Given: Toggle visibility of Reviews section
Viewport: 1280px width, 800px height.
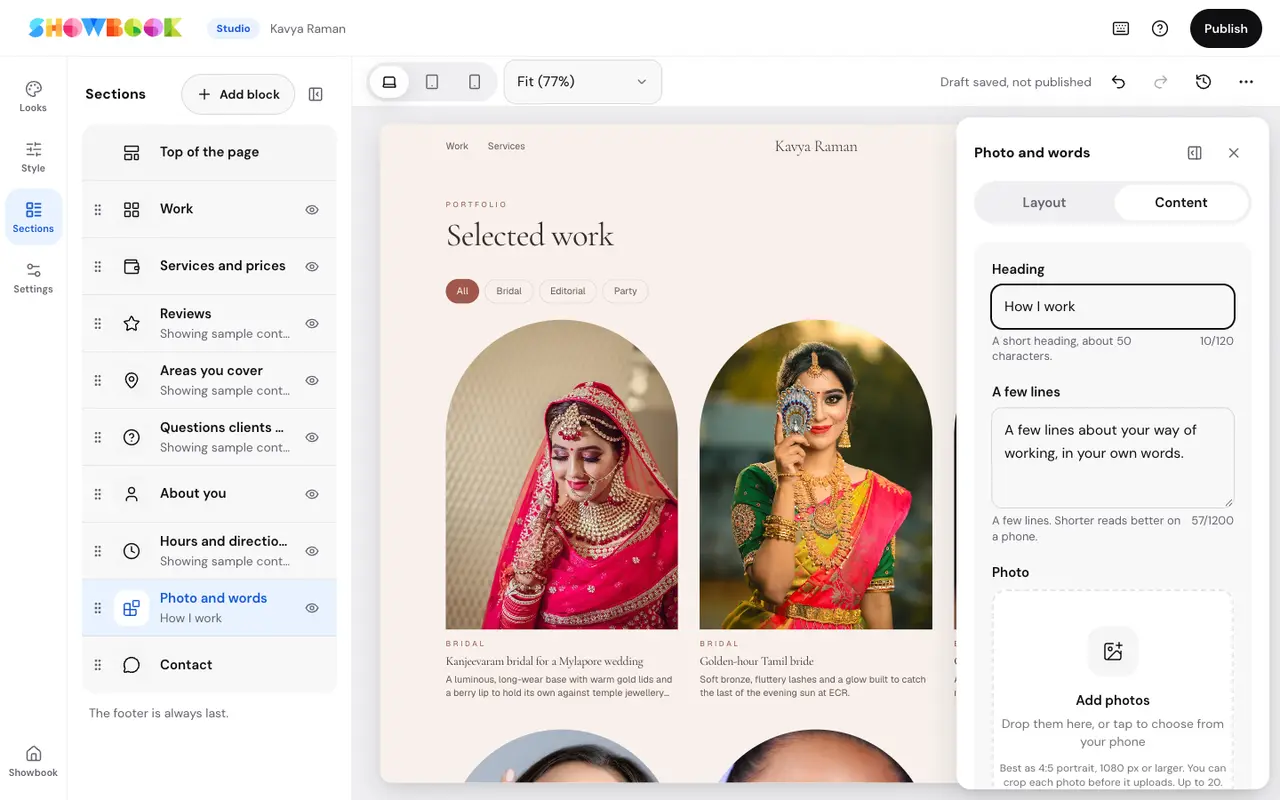Looking at the screenshot, I should [312, 324].
